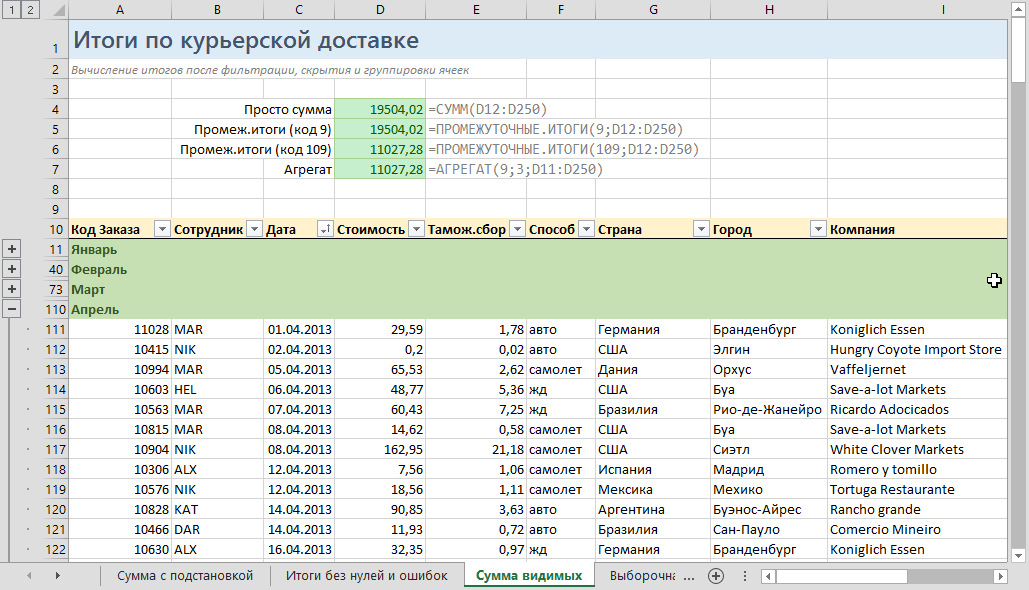1029x590 pixels.
Task: Click the Просто сумма label
Action: pos(287,110)
